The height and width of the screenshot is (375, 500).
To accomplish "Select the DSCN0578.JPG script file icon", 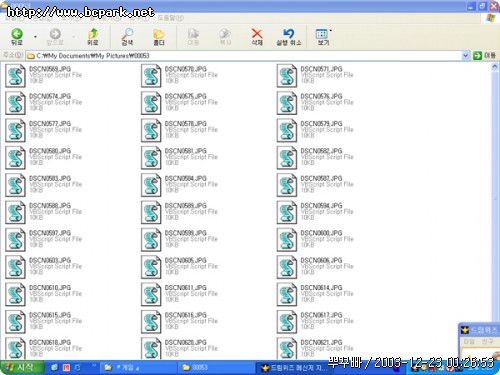I will (x=151, y=131).
